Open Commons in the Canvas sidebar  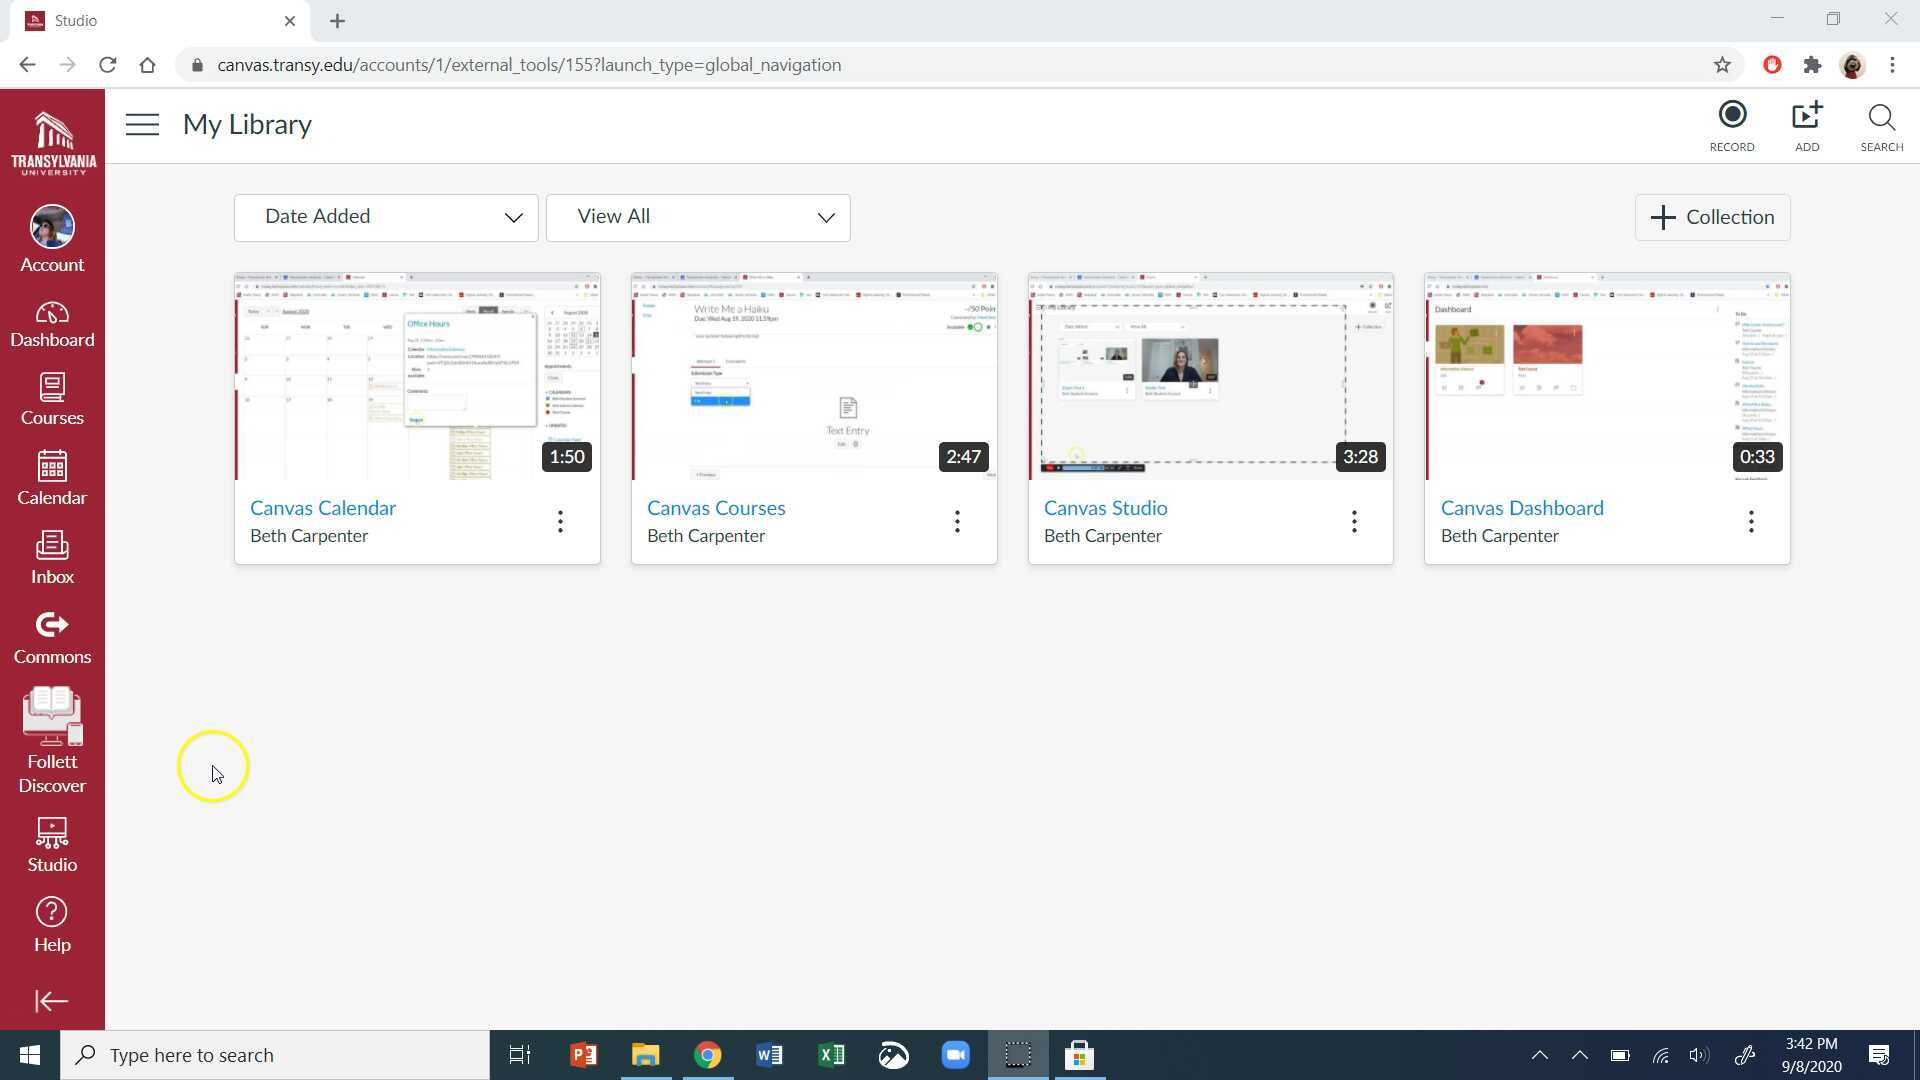[52, 638]
